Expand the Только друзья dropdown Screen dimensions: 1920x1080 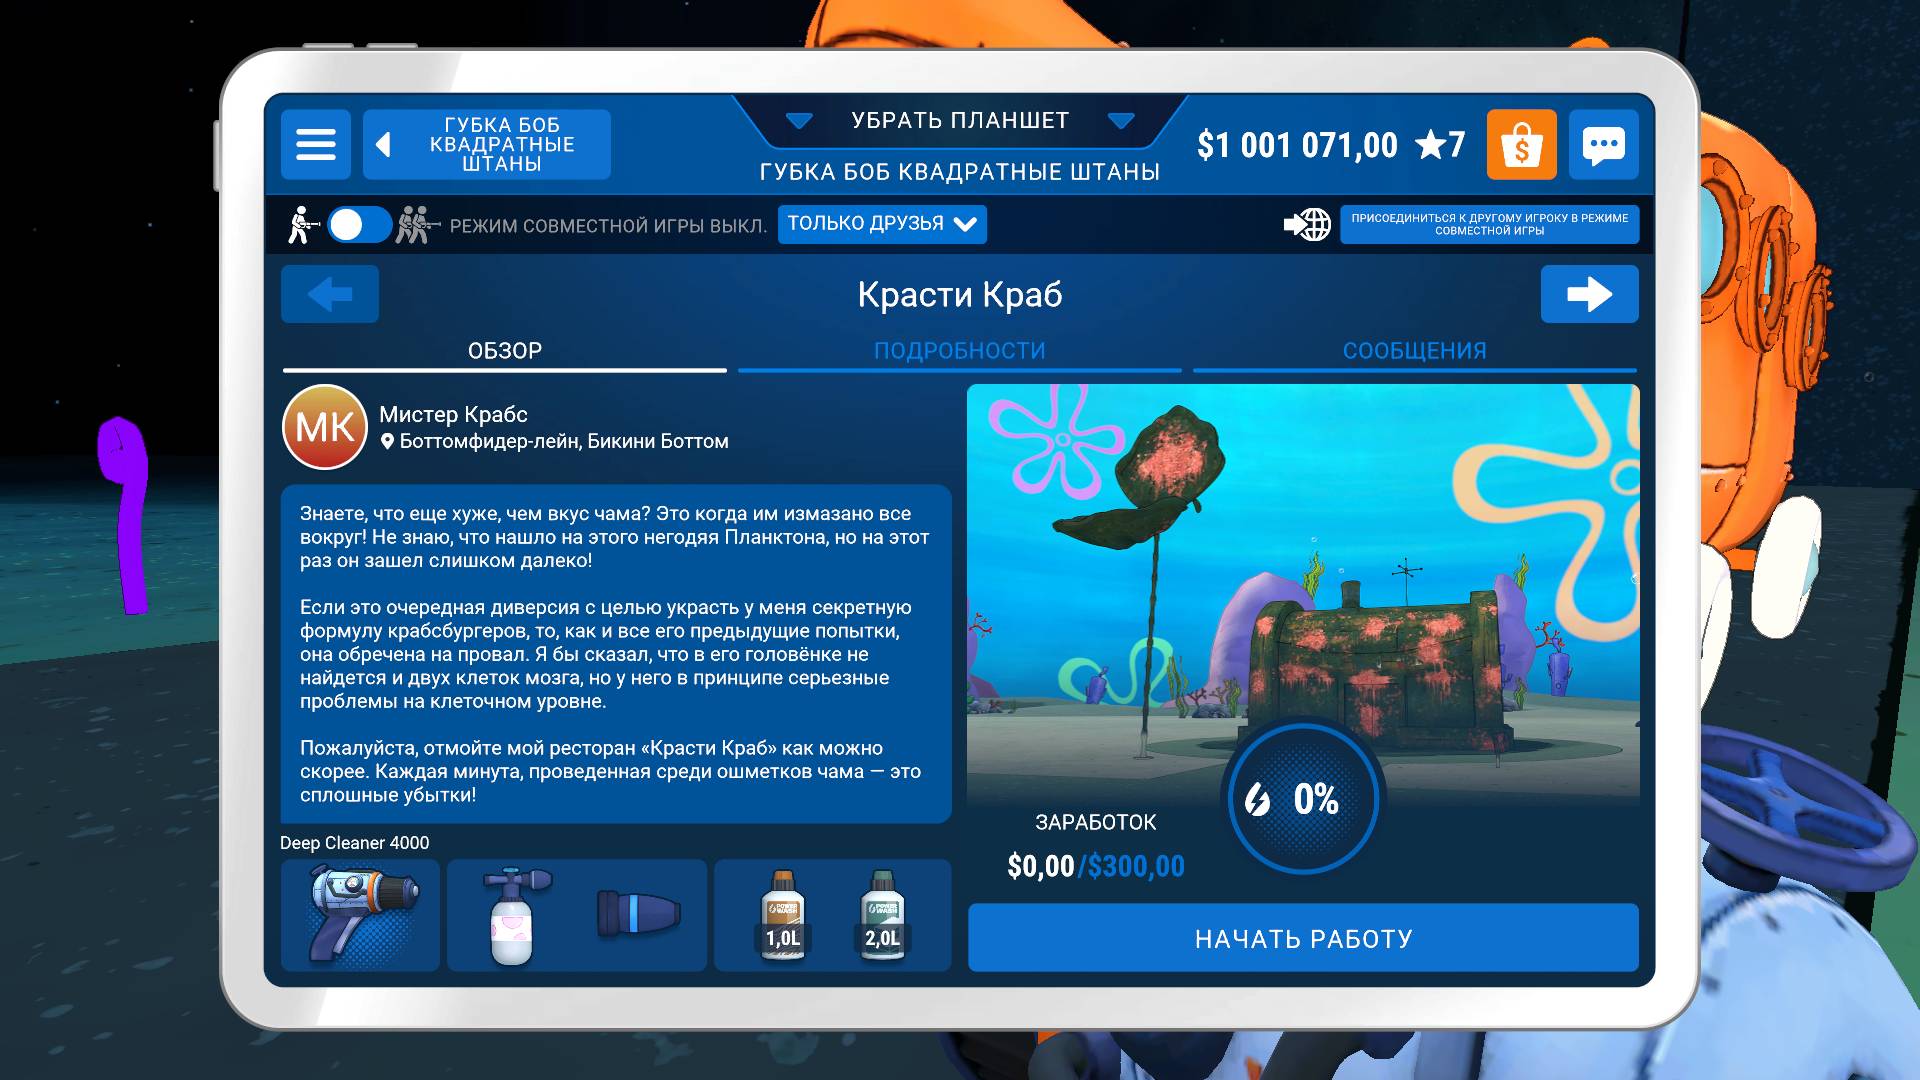click(x=881, y=224)
